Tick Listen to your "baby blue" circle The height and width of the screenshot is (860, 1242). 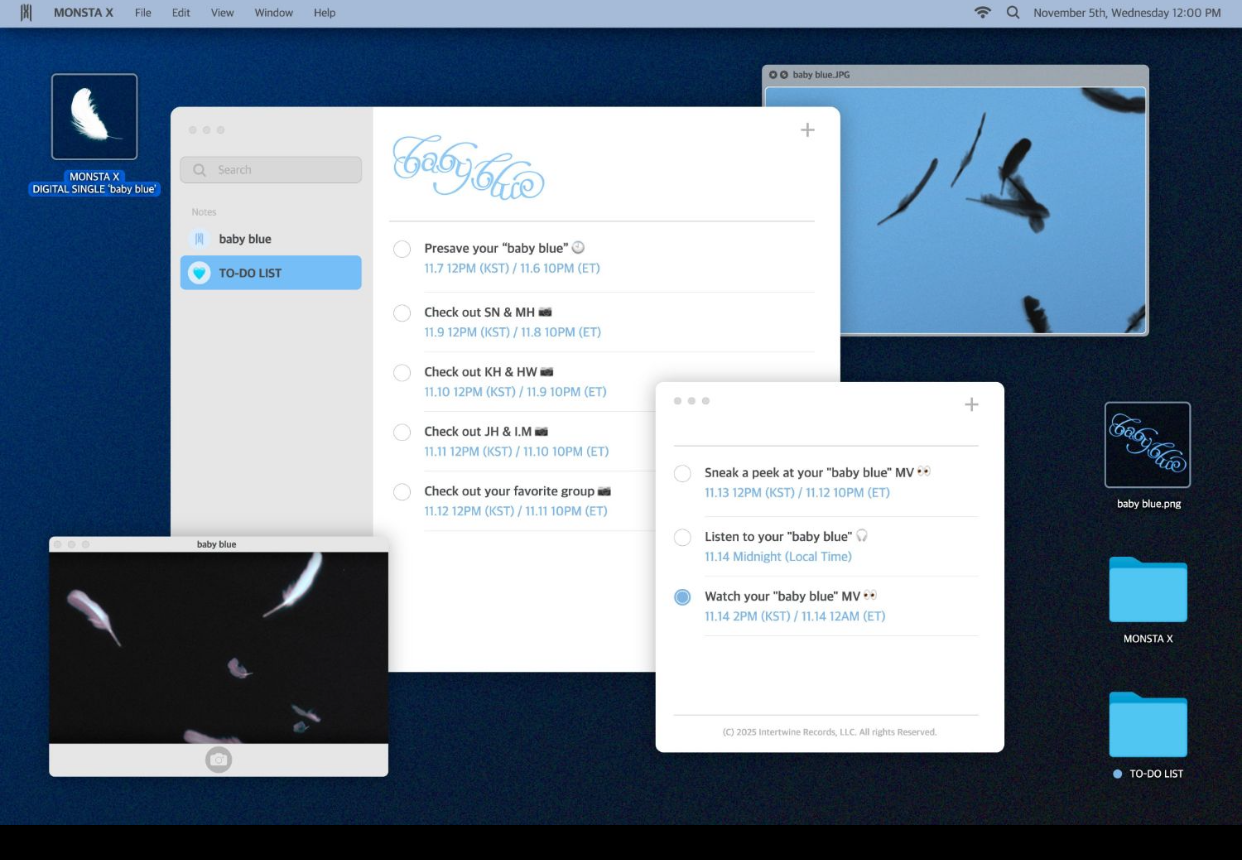[682, 537]
